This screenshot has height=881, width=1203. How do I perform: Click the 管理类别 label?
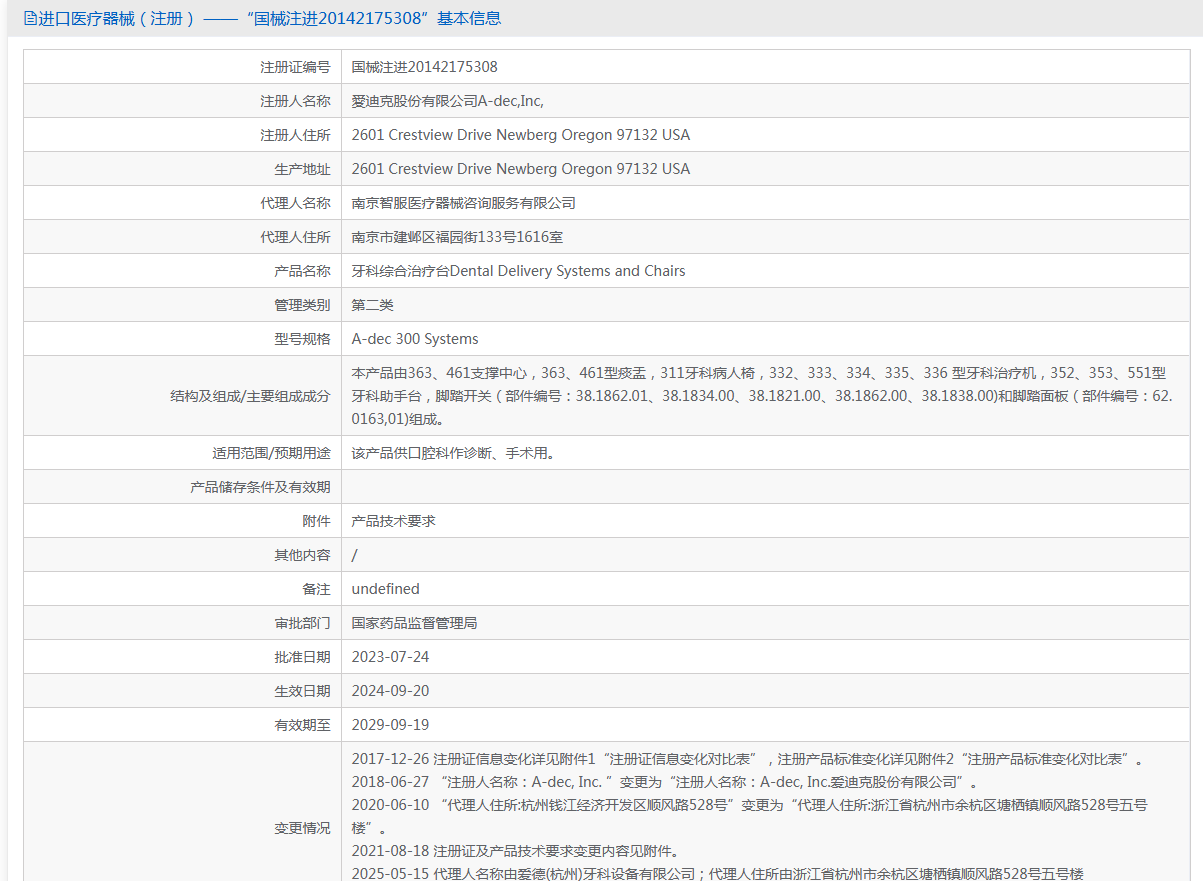pyautogui.click(x=302, y=305)
